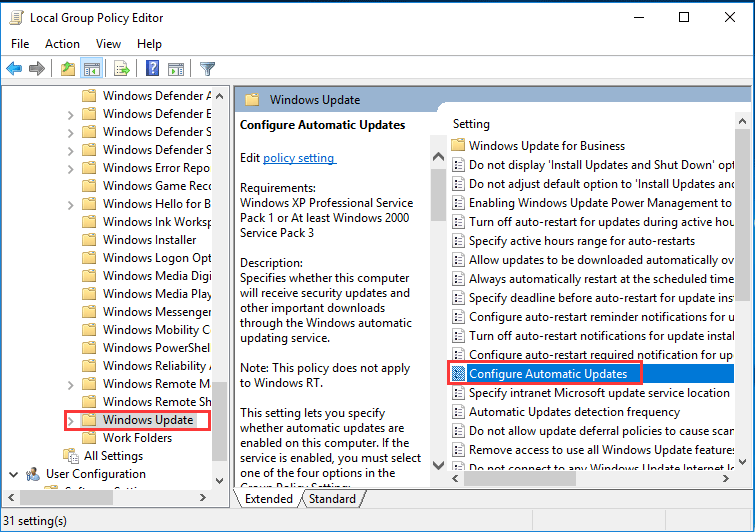The height and width of the screenshot is (532, 755).
Task: Open the Action menu
Action: 62,44
